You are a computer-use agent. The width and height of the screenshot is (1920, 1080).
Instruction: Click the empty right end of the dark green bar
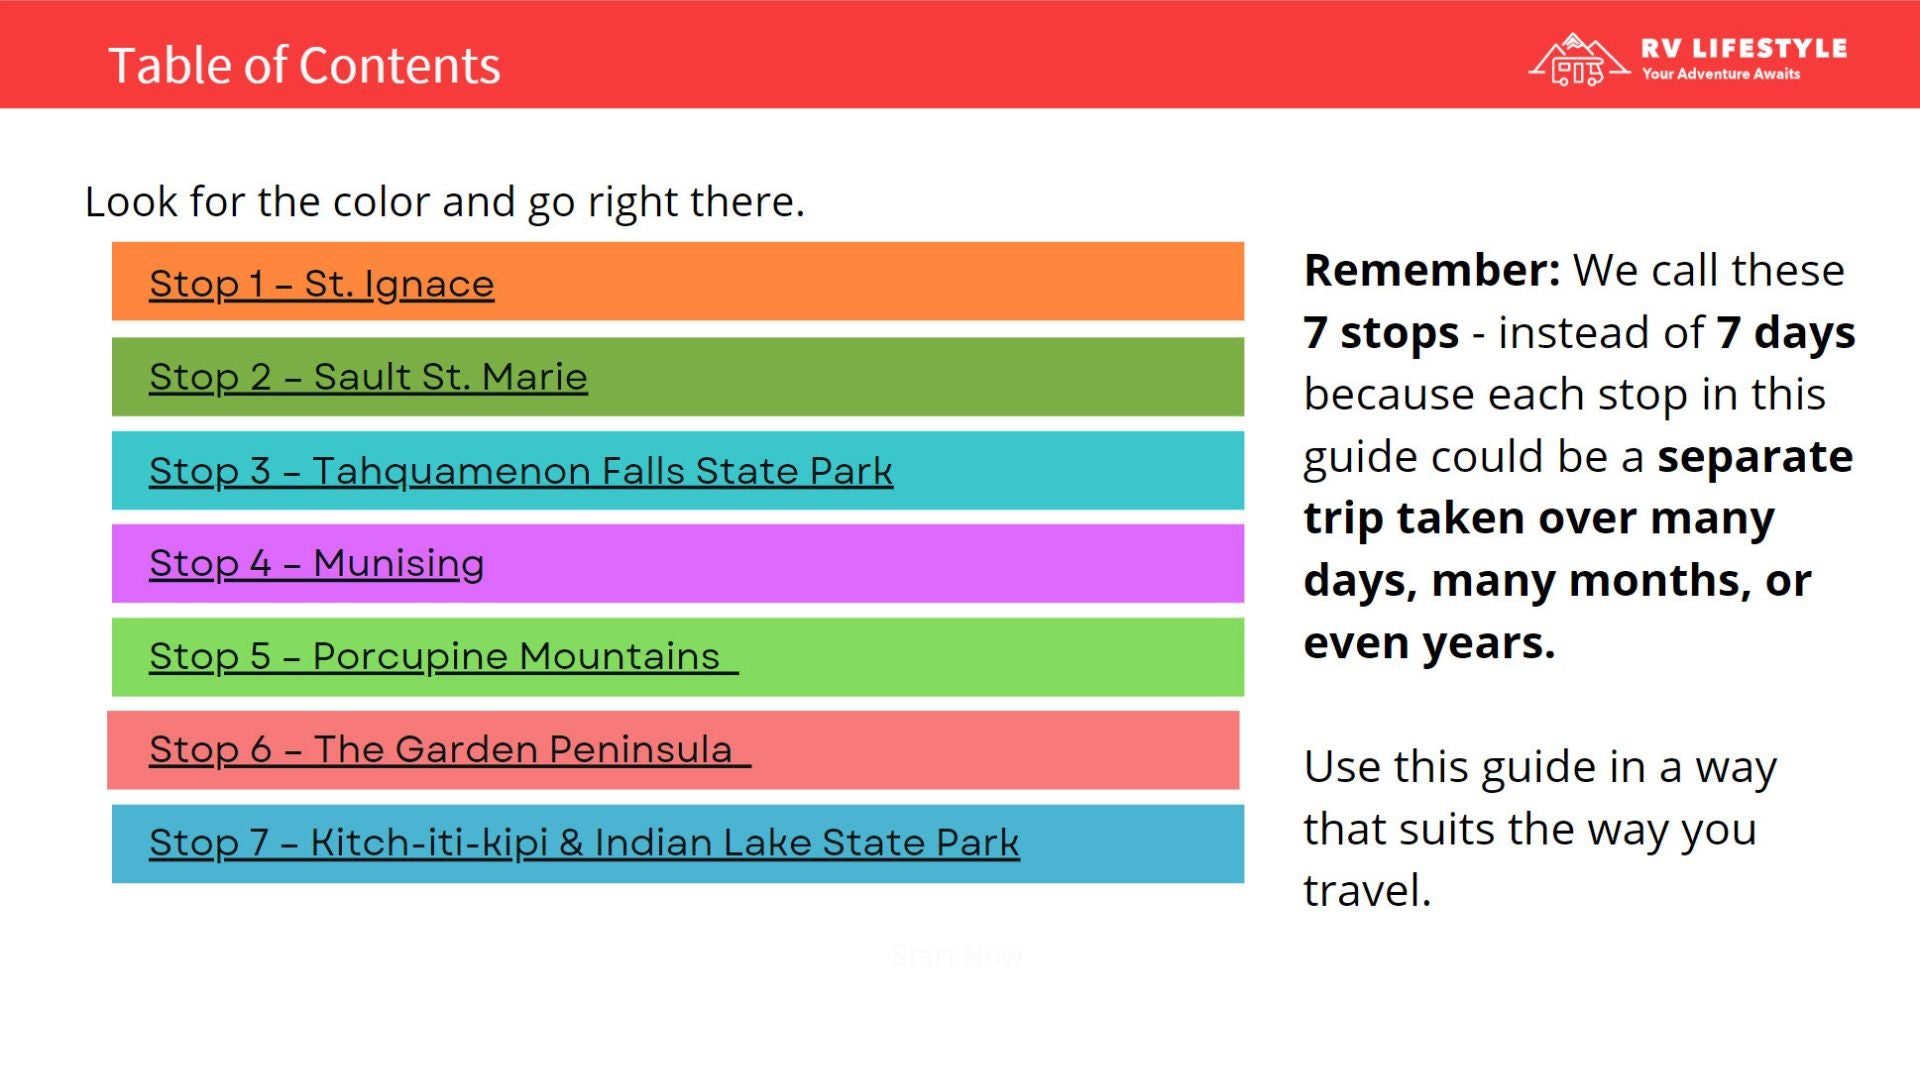(x=1100, y=377)
